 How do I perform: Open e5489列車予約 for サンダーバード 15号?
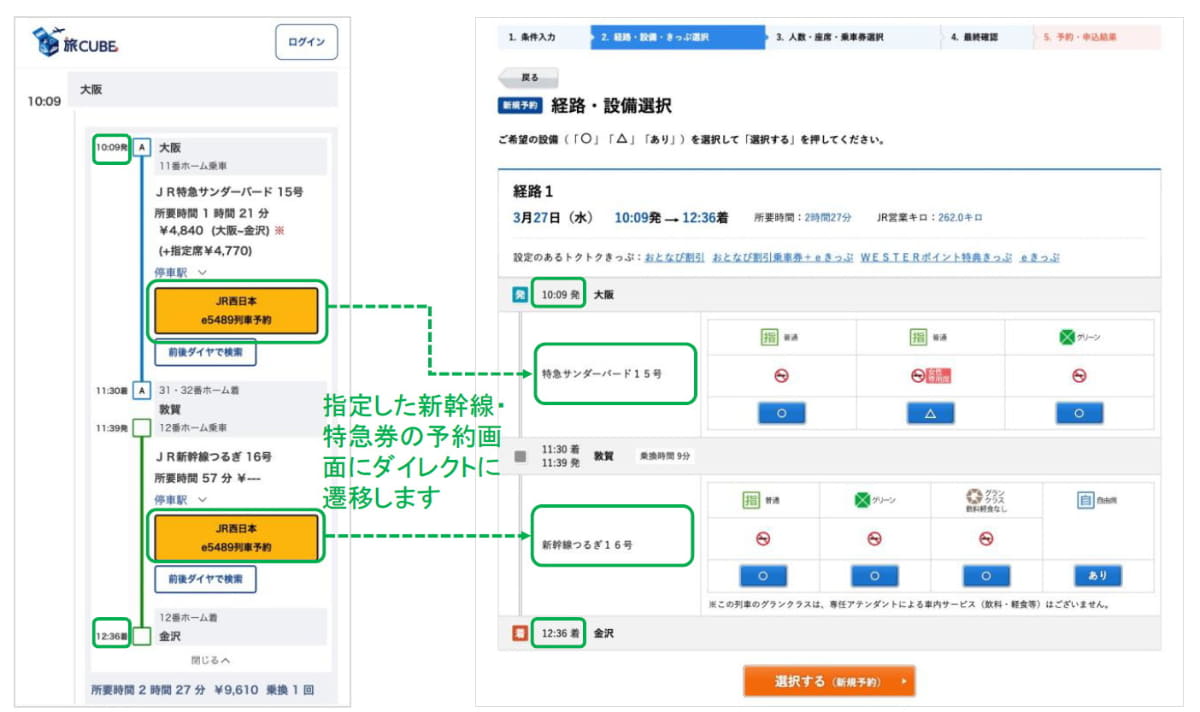click(236, 311)
